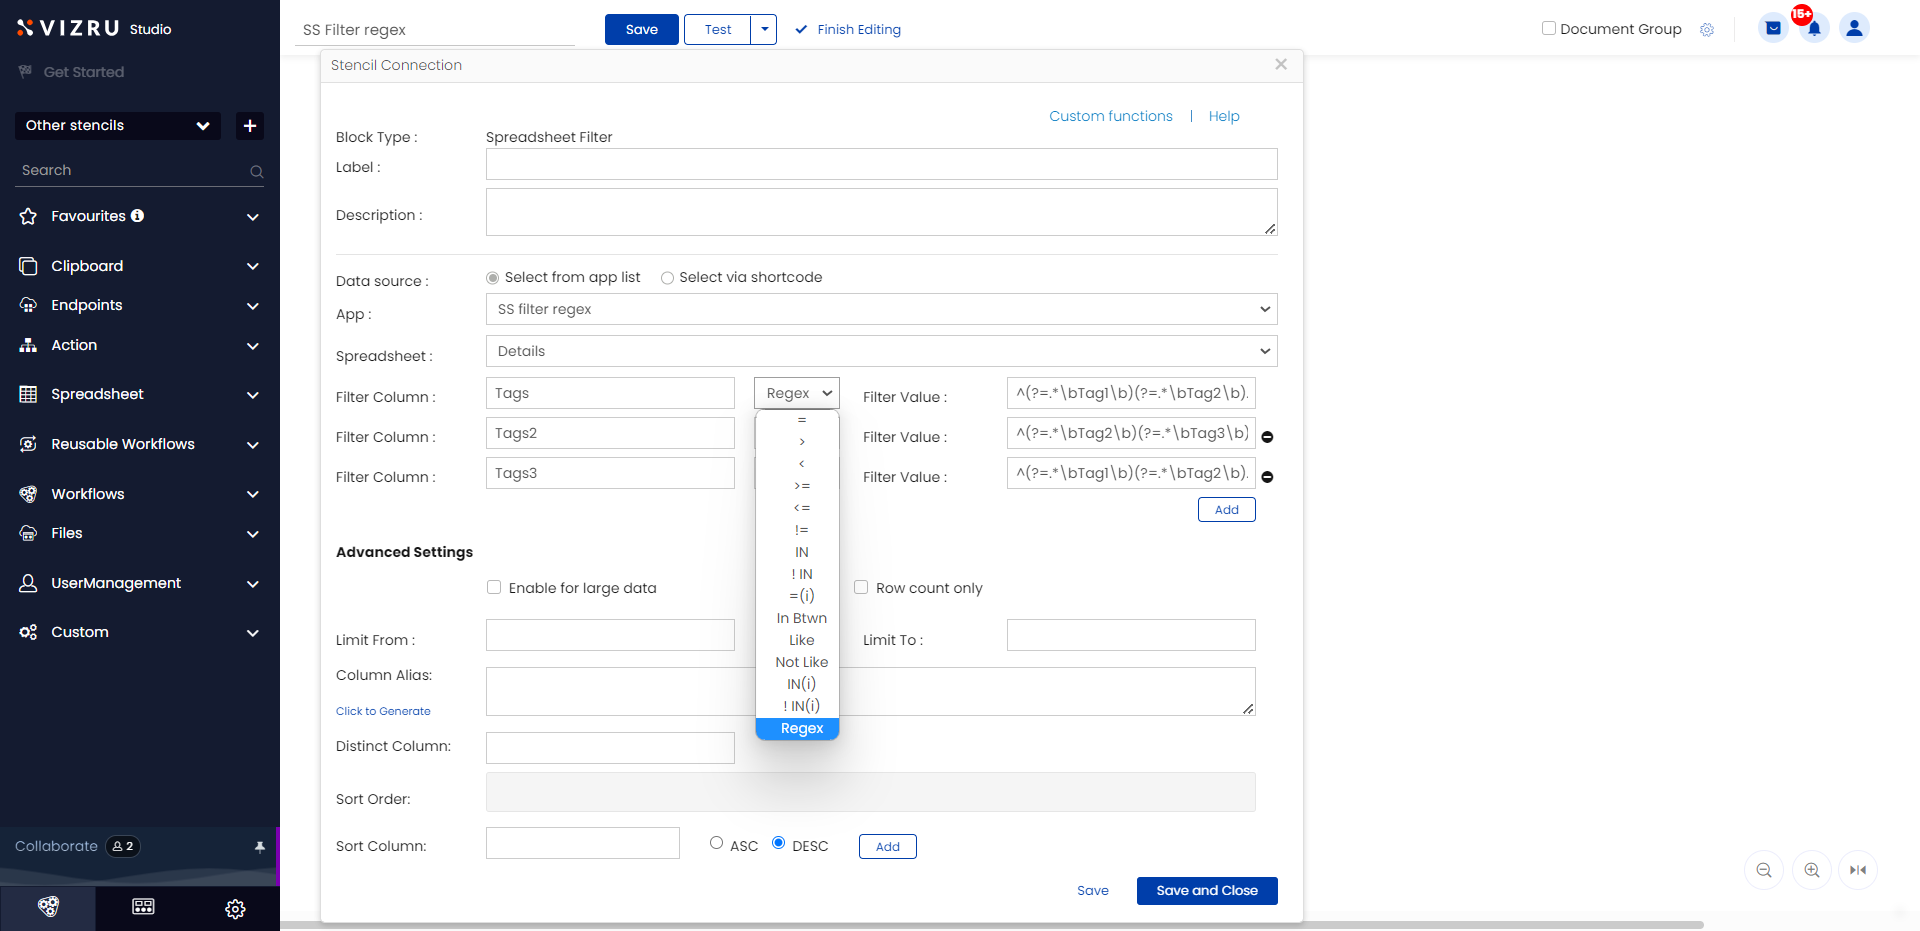Choose In Btwn operator option
Viewport: 1920px width, 931px height.
click(801, 618)
